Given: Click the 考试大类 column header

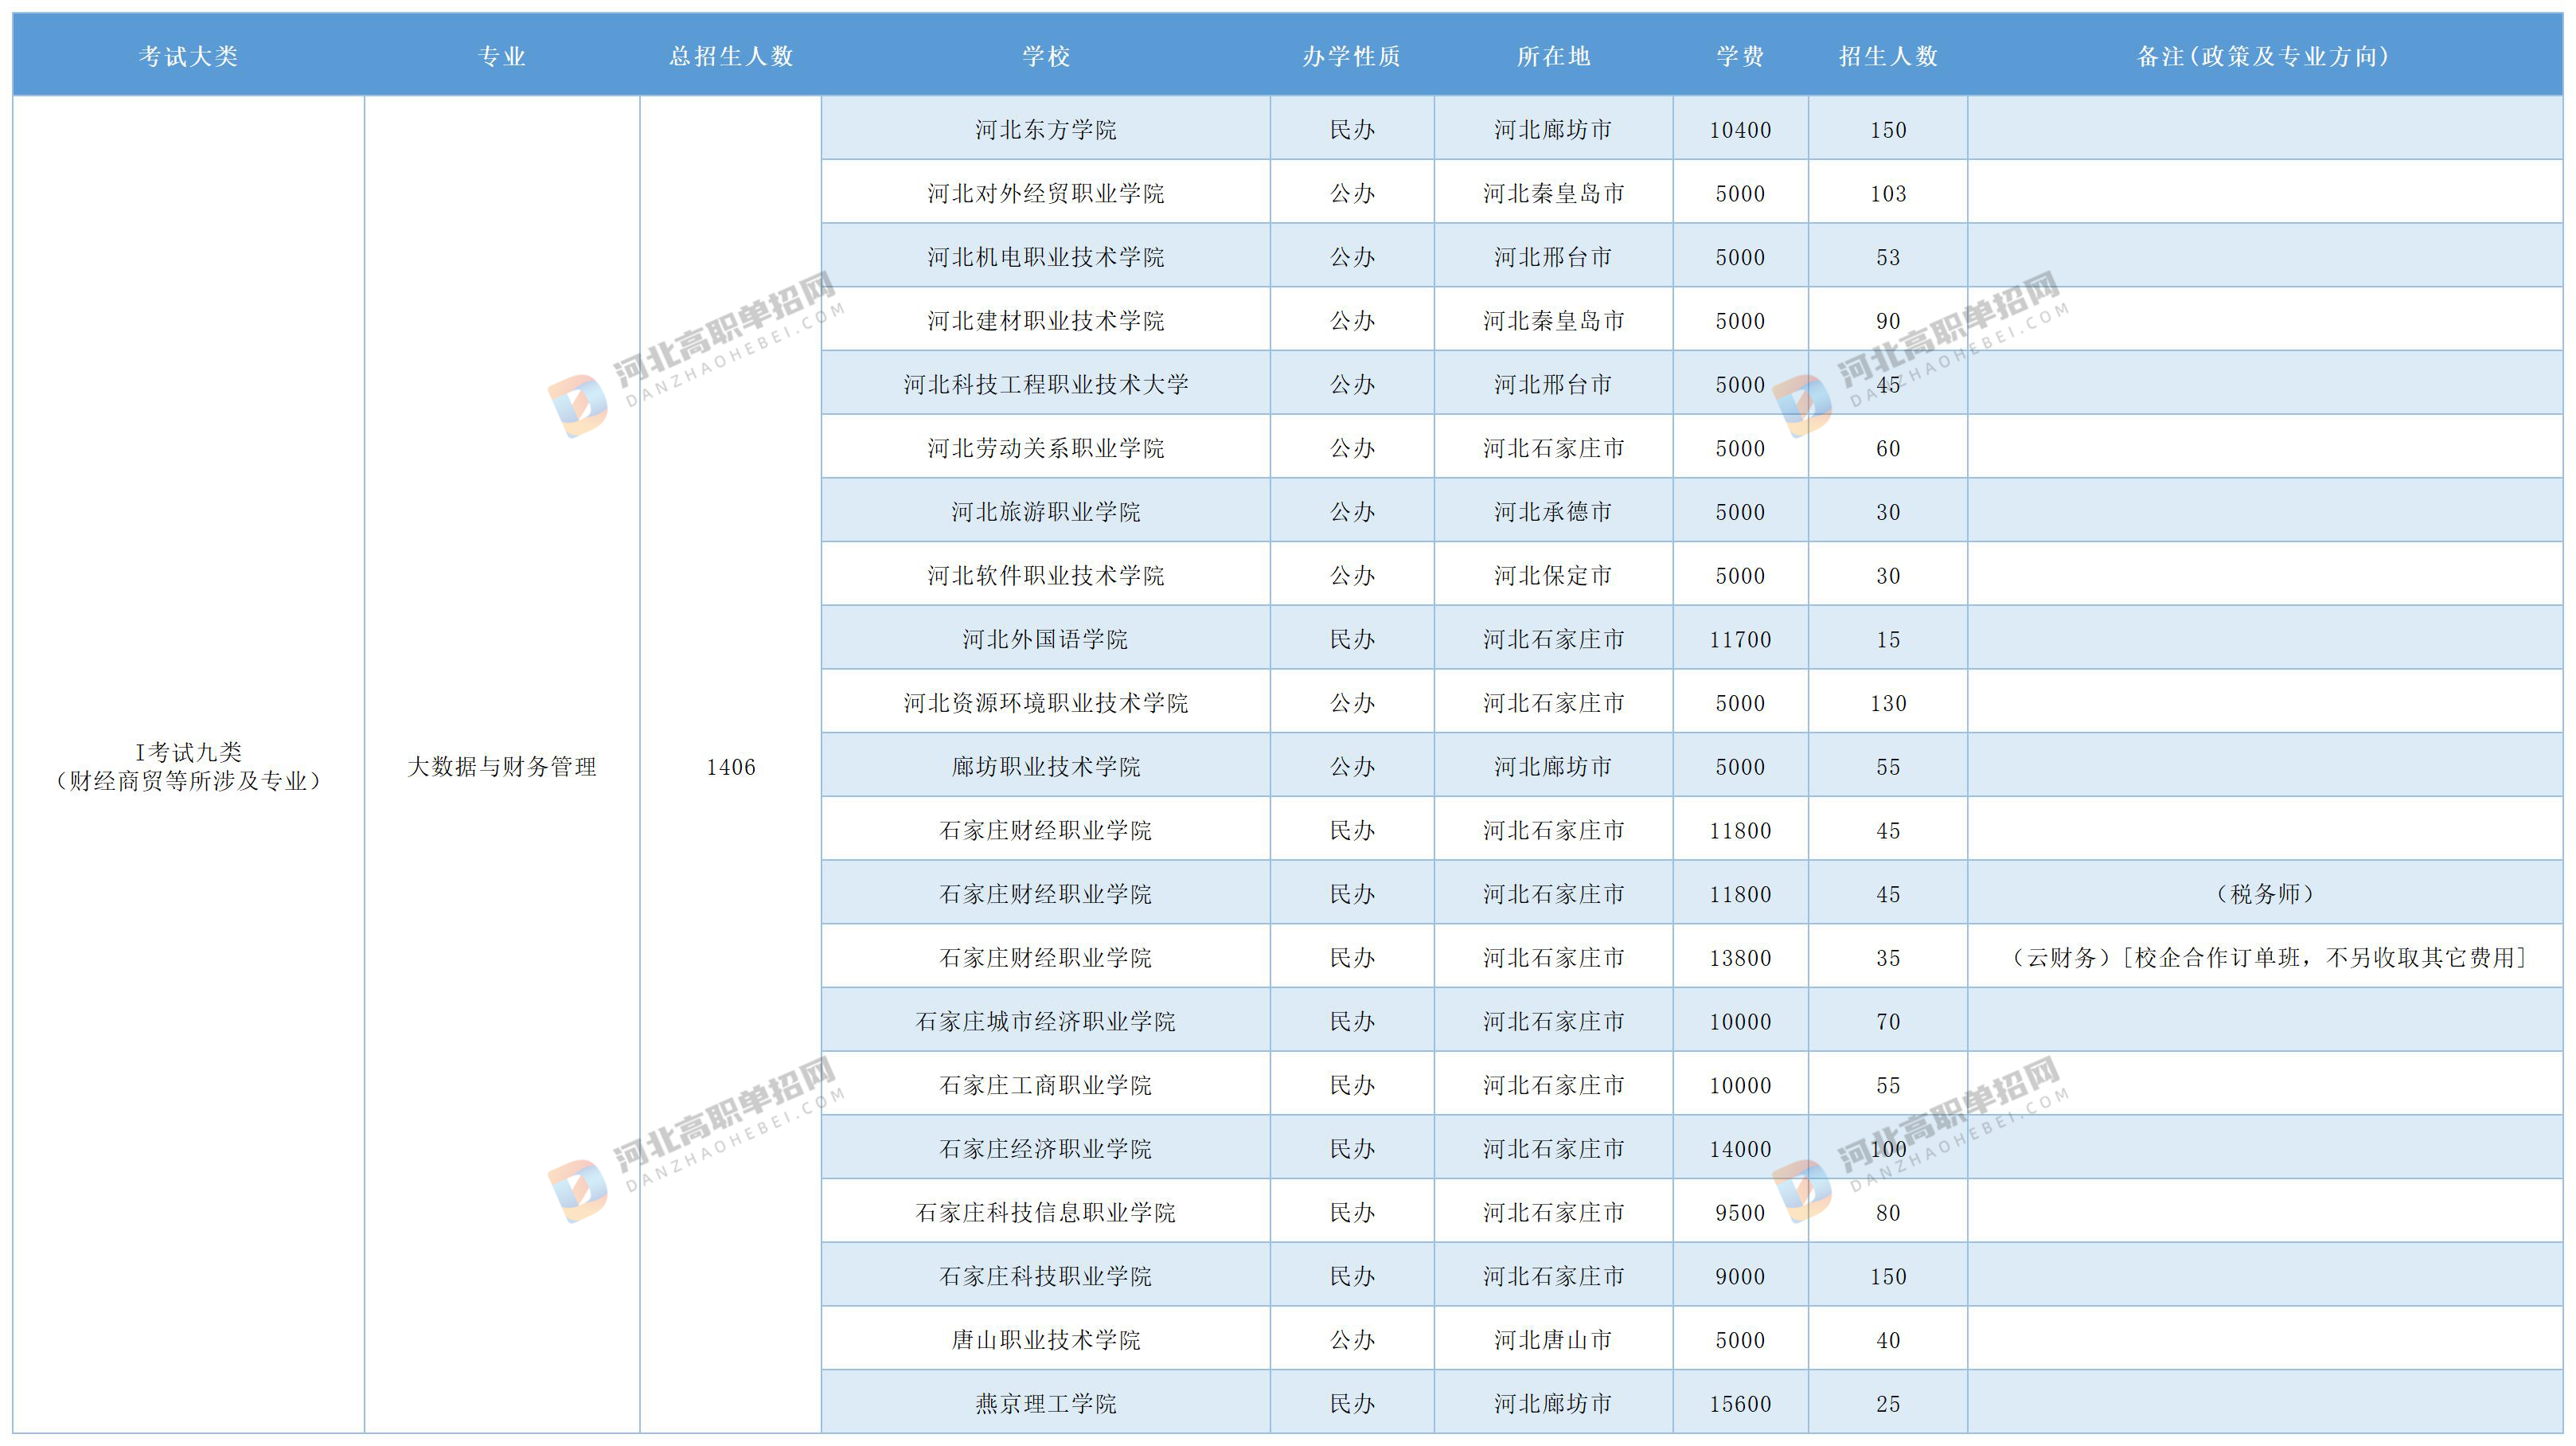Looking at the screenshot, I should [188, 56].
